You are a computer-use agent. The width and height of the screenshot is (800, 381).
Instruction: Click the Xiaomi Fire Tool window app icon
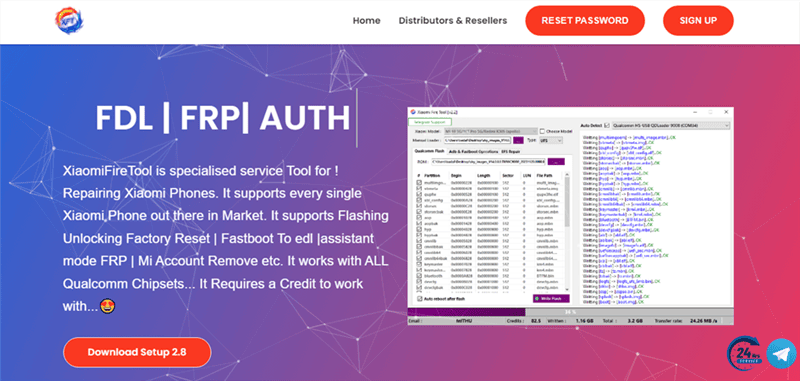413,112
